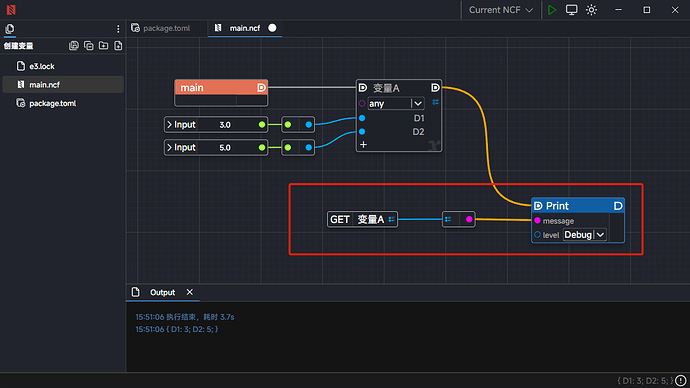Open the Current NCF dropdown
690x388 pixels.
pos(500,10)
